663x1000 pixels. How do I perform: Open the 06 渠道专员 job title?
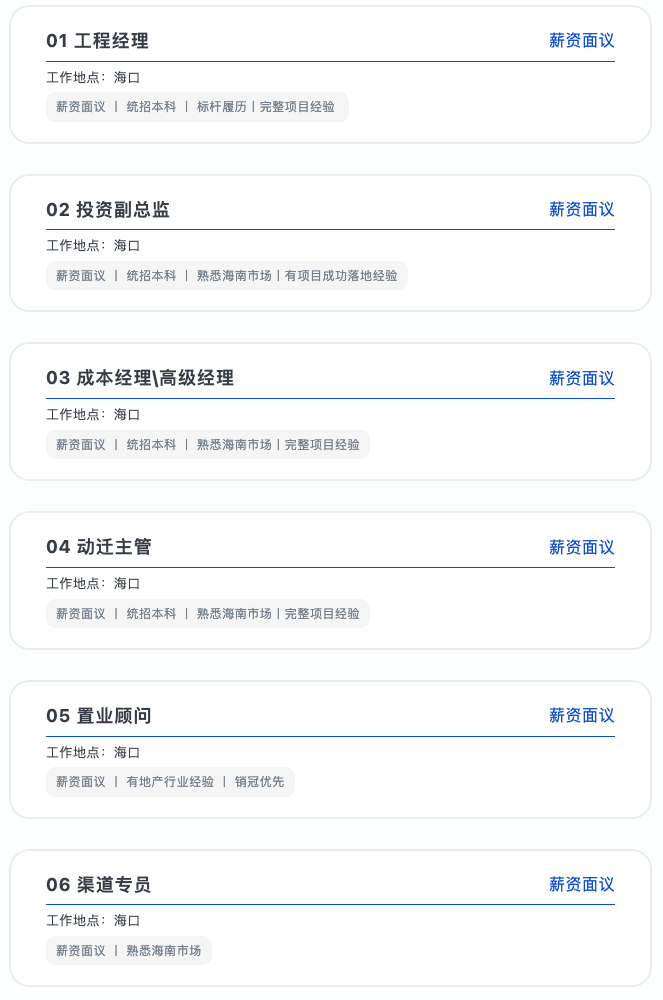(98, 885)
